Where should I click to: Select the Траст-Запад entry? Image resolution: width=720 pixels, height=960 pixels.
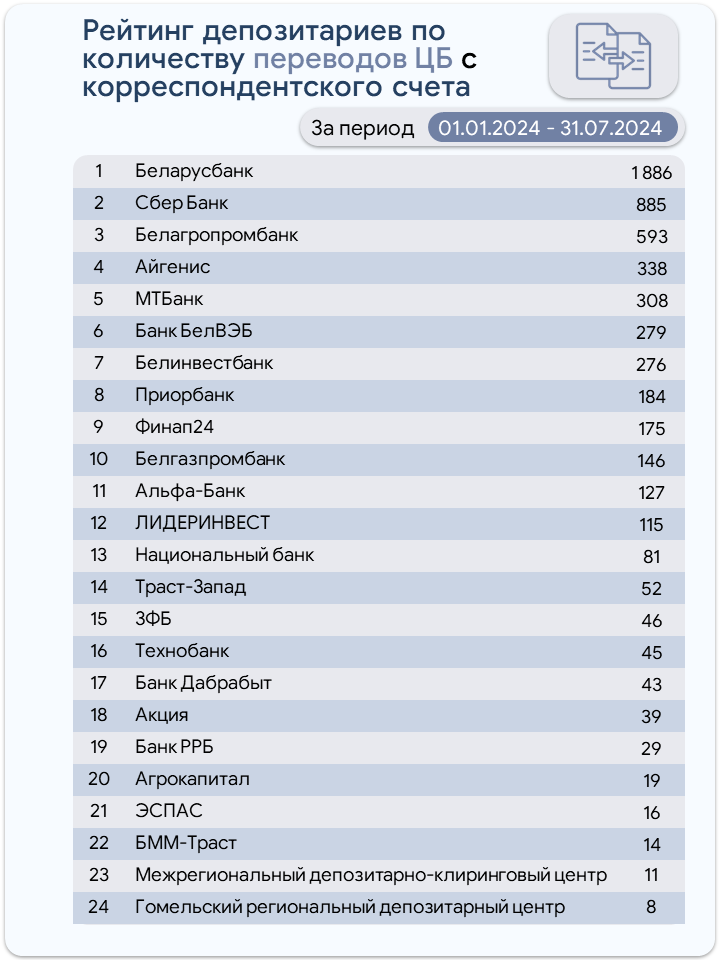coord(191,587)
